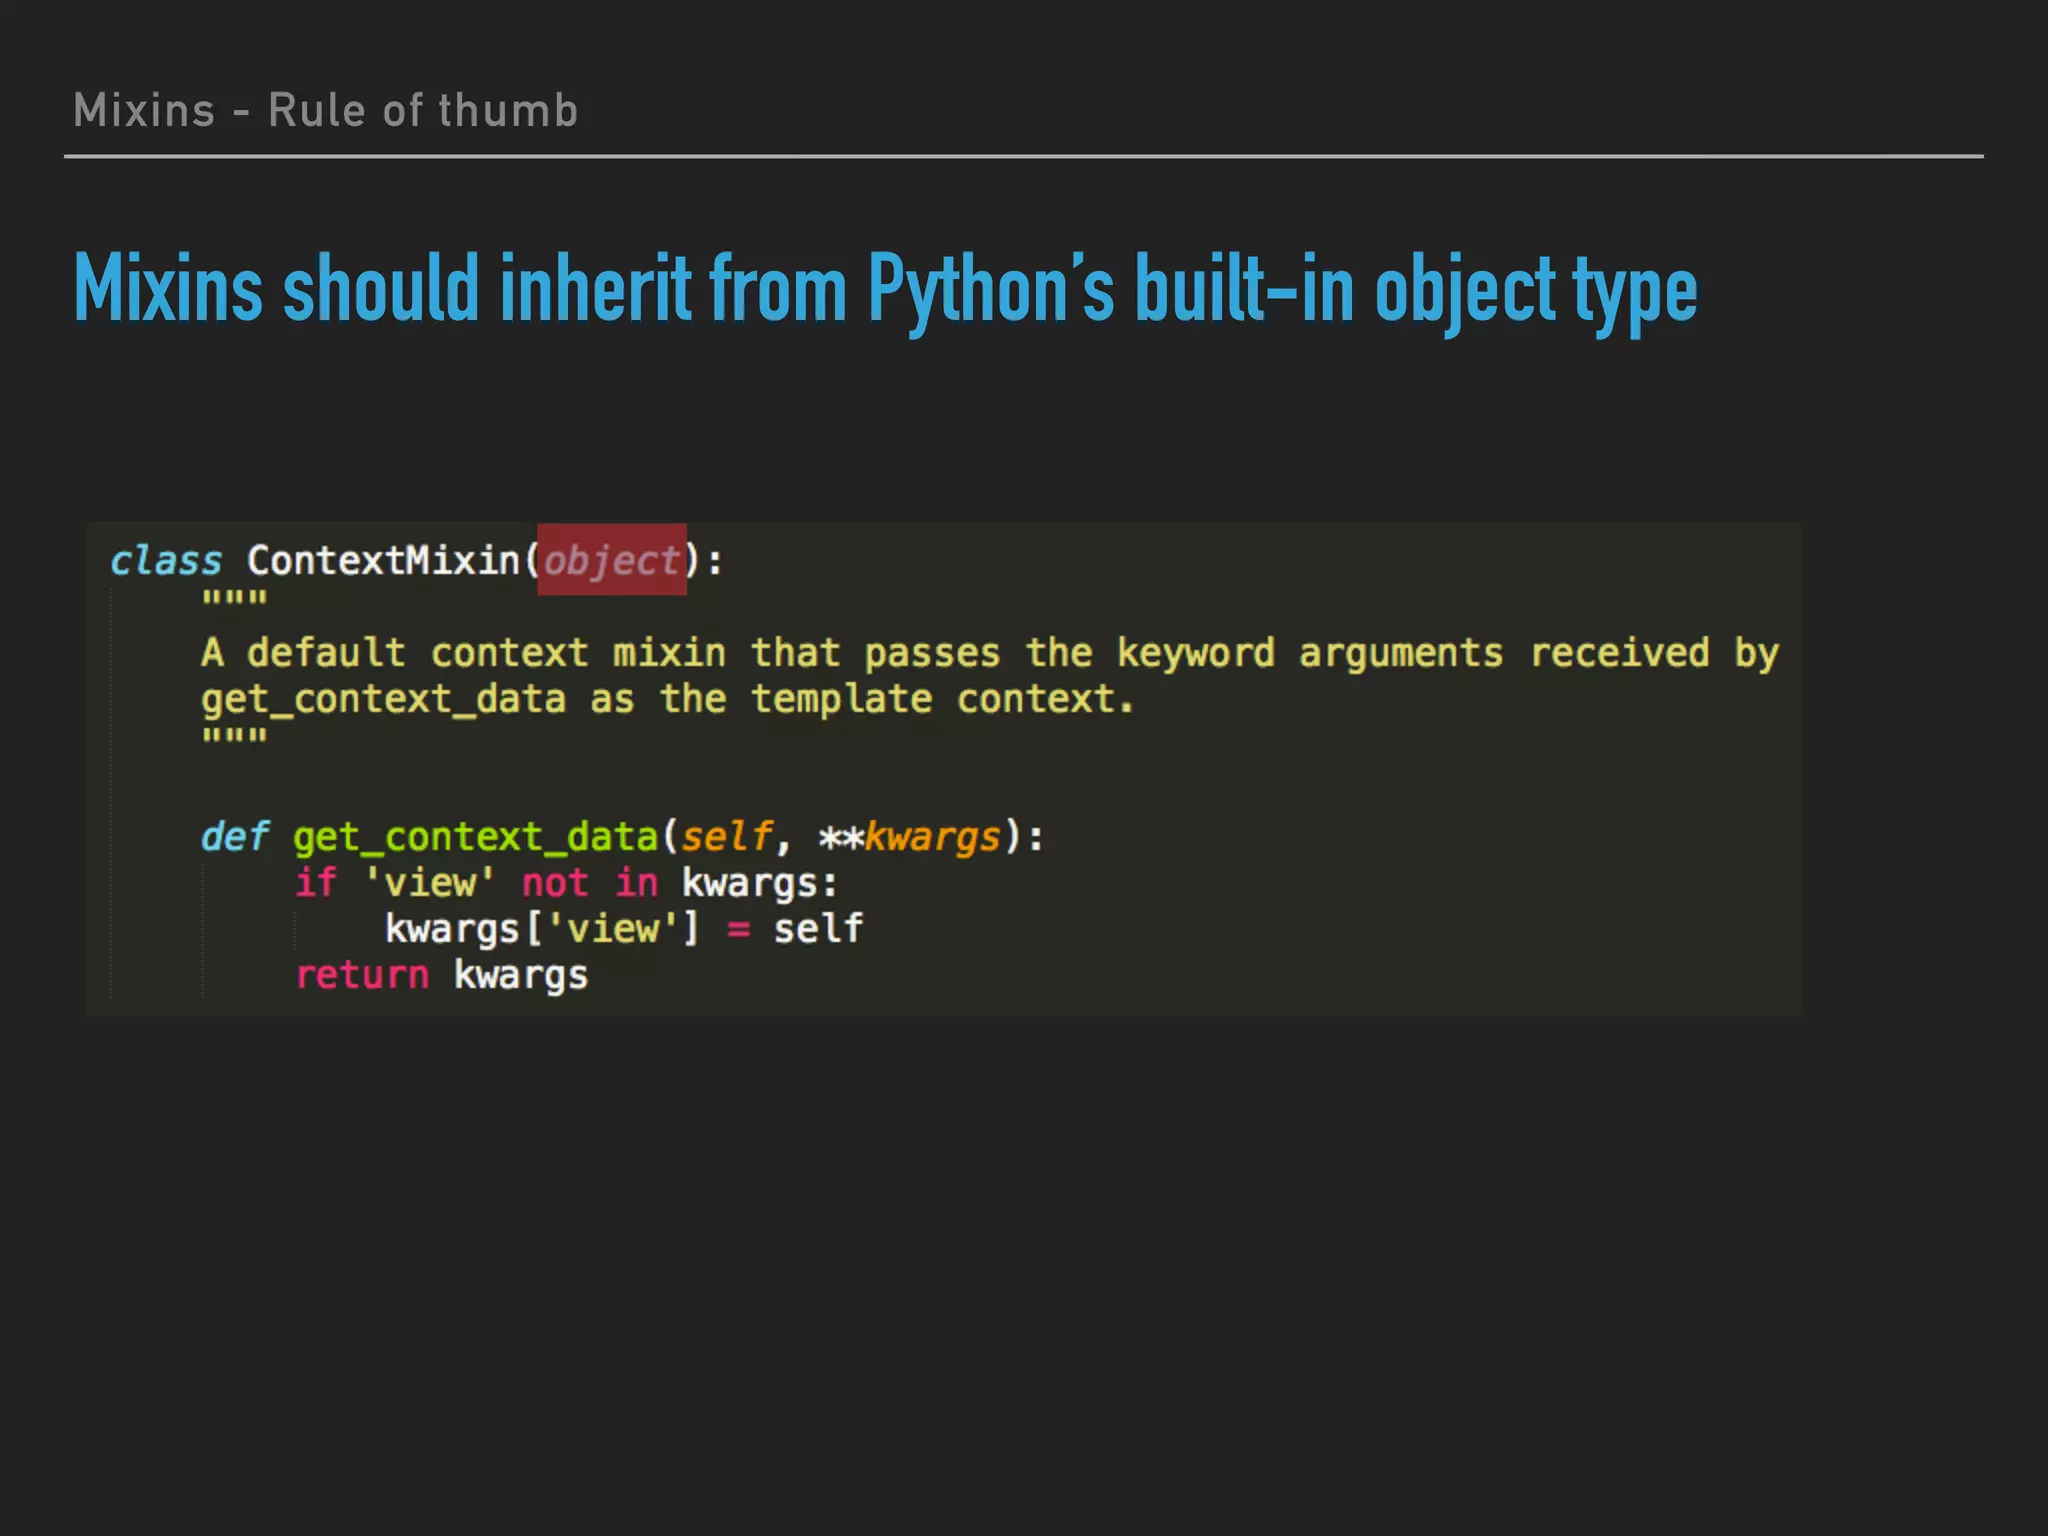Image resolution: width=2048 pixels, height=1536 pixels.
Task: Click the 'self' parameter in the method signature
Action: 727,836
